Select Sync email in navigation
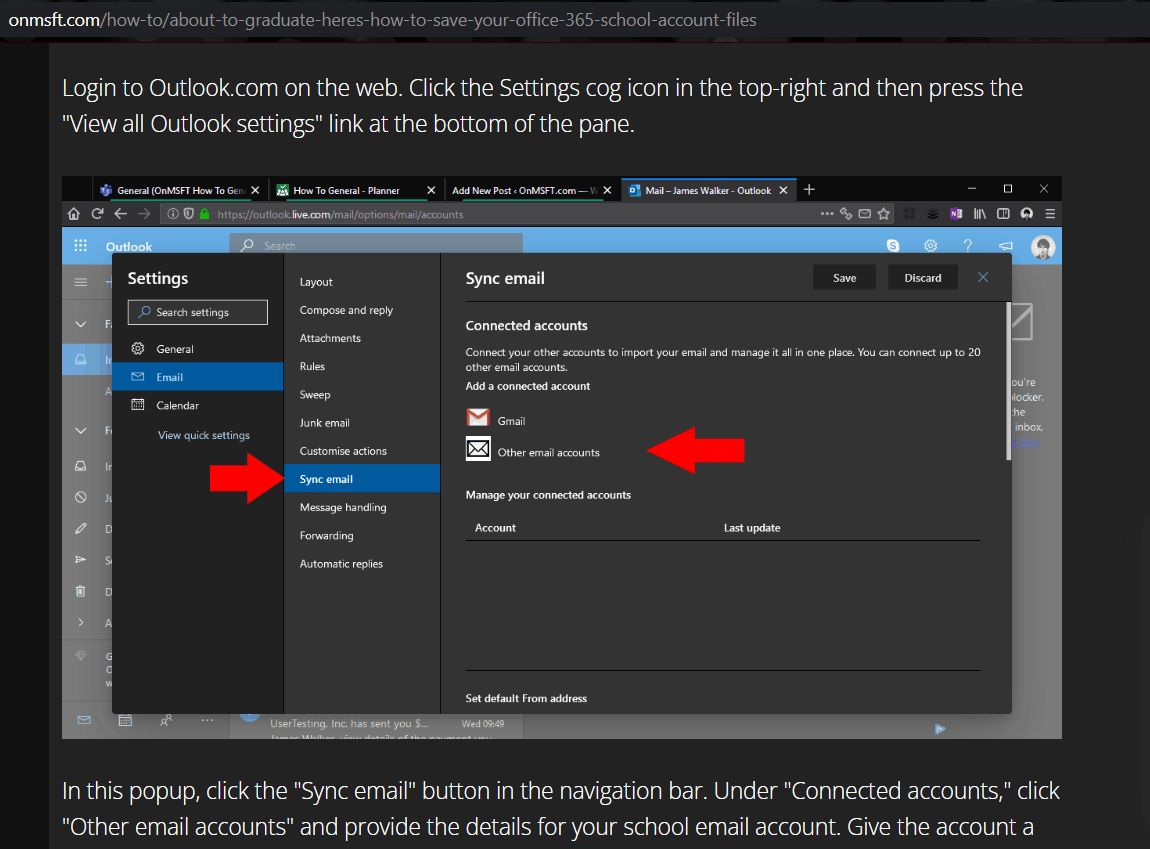 click(362, 479)
